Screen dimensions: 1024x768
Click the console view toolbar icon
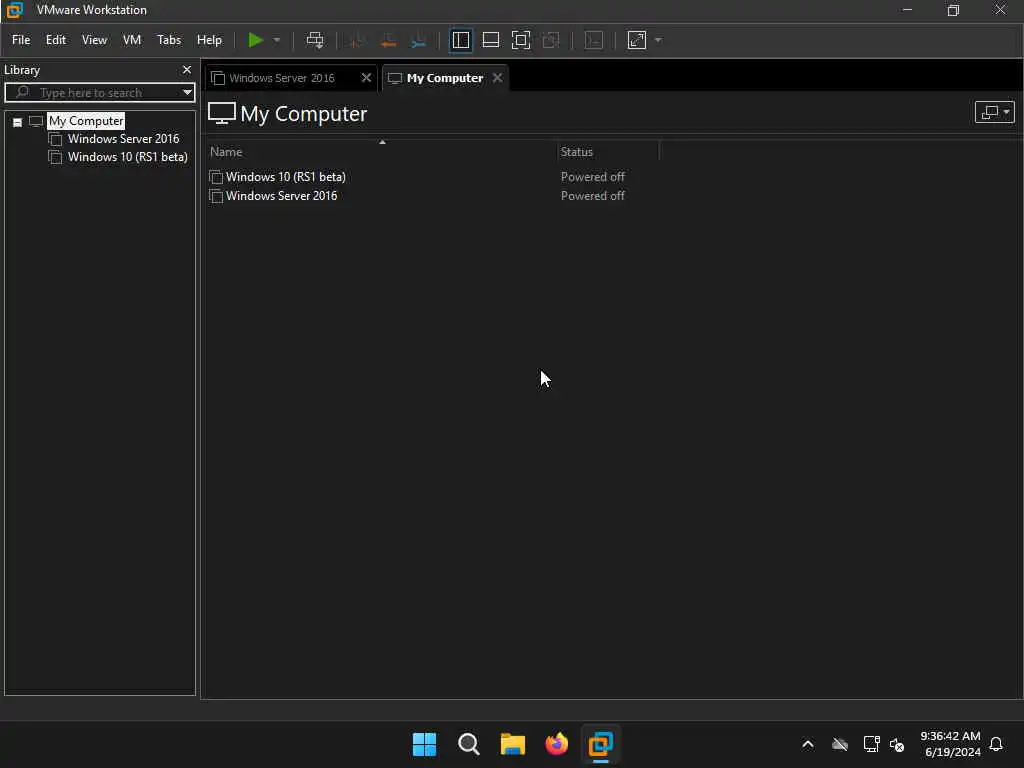[x=594, y=40]
